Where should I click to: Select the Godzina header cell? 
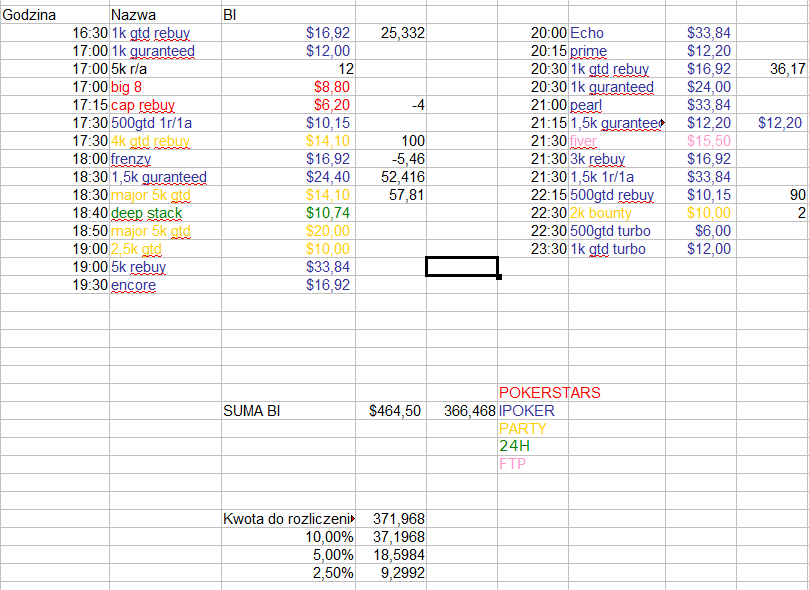[55, 15]
